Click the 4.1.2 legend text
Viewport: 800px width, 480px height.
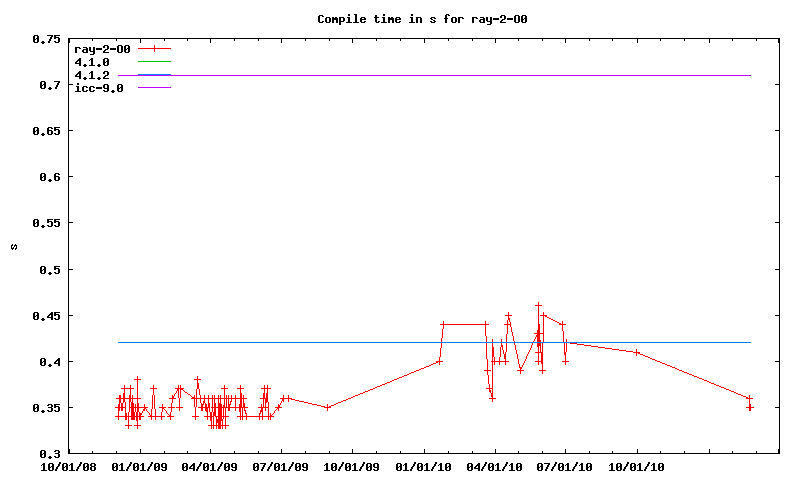tap(92, 75)
